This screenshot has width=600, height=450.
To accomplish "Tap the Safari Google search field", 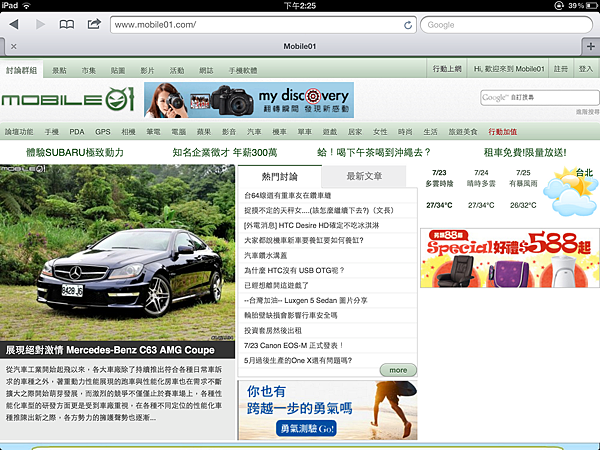I will point(506,25).
